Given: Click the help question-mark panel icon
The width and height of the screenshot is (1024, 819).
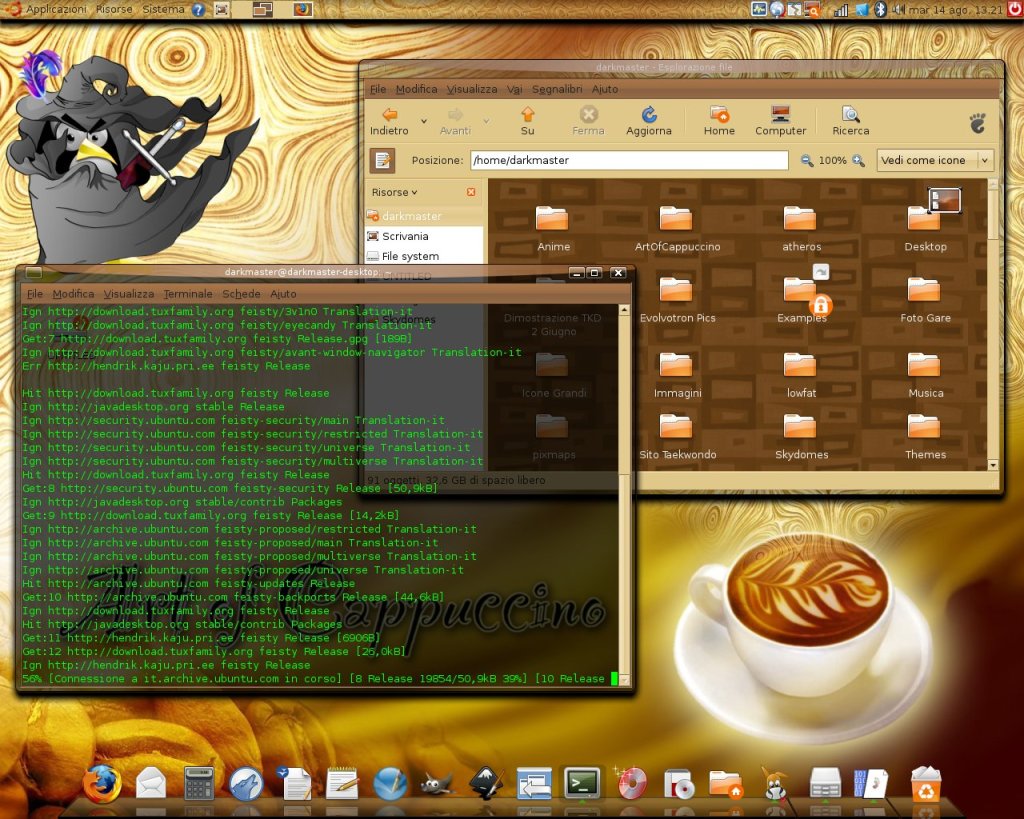Looking at the screenshot, I should (199, 10).
